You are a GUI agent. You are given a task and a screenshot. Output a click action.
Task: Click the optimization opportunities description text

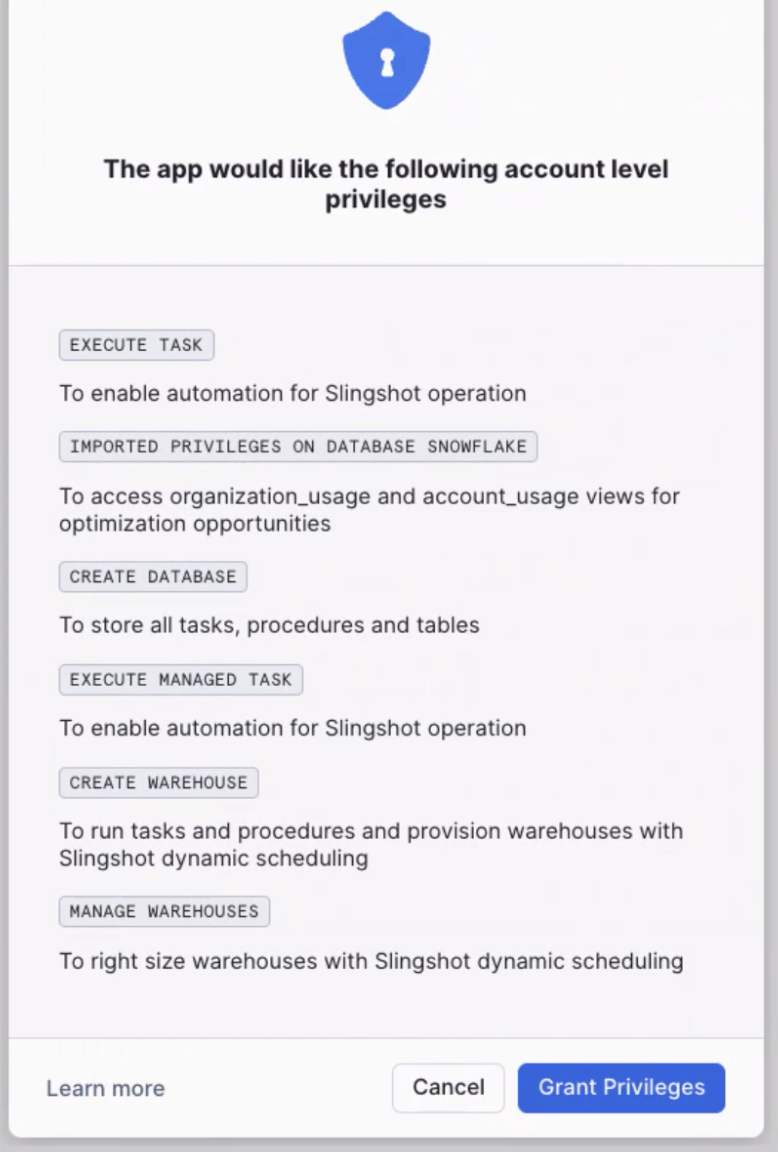[x=368, y=510]
